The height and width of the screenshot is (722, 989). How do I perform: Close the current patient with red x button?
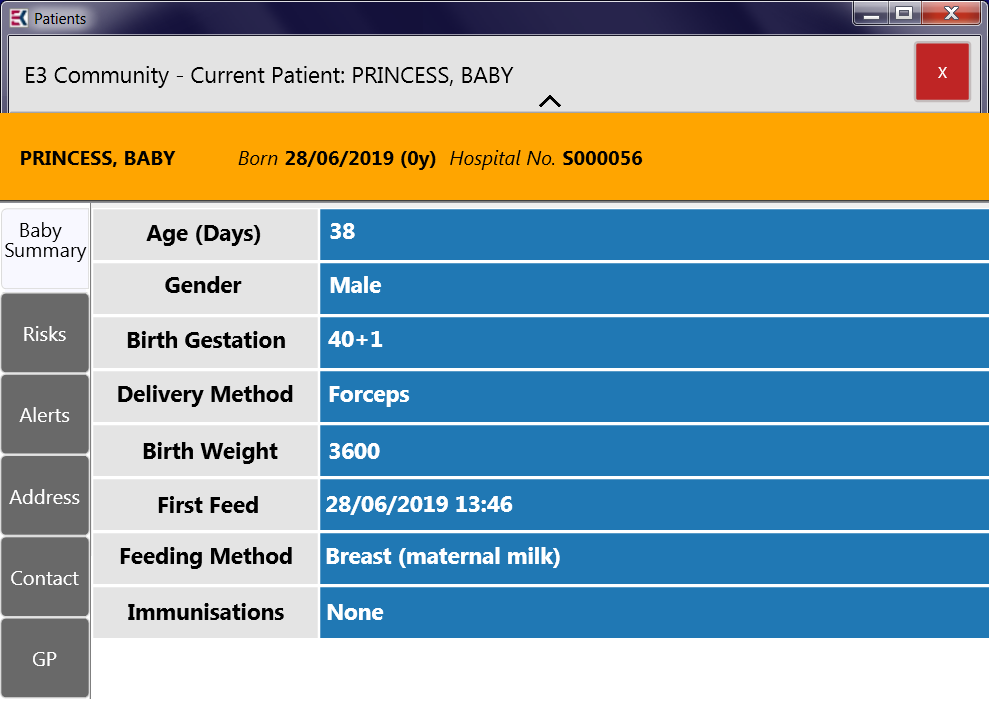pos(942,72)
